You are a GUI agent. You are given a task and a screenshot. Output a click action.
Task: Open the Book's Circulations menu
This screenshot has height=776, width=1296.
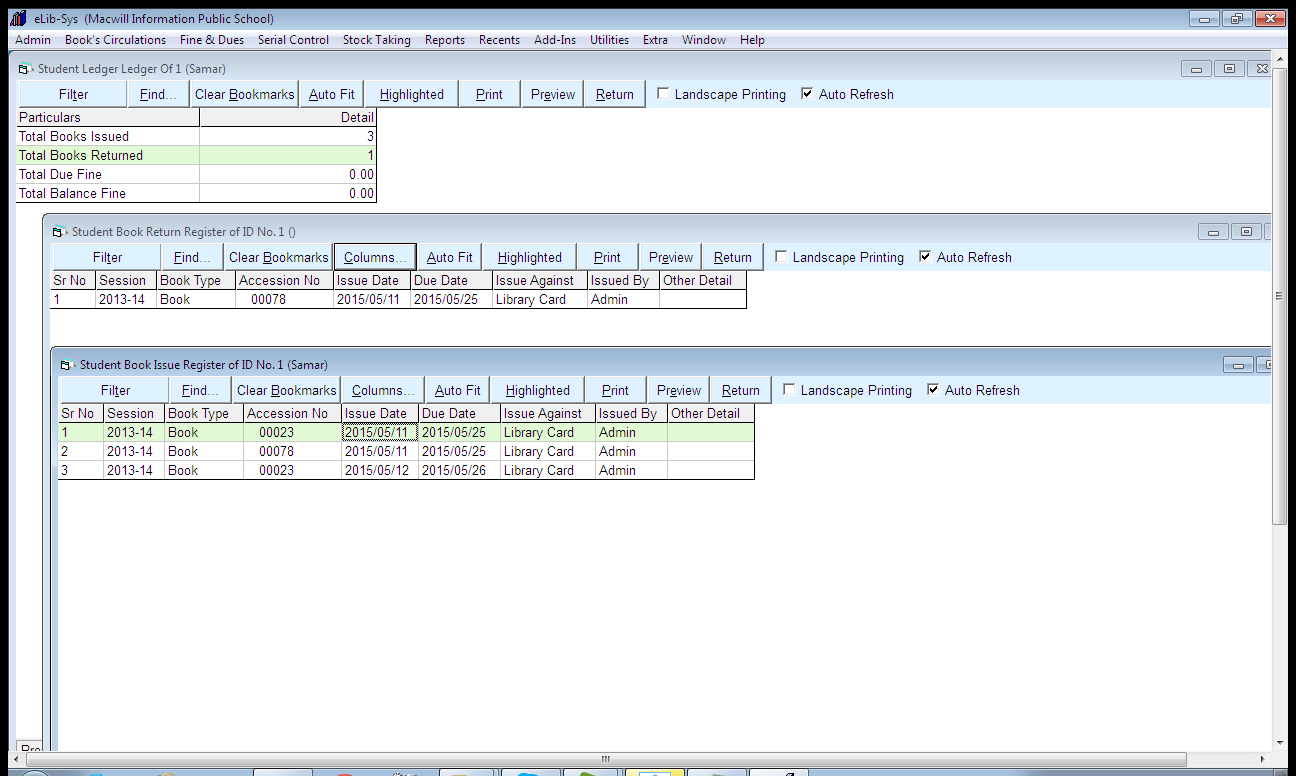pyautogui.click(x=115, y=40)
